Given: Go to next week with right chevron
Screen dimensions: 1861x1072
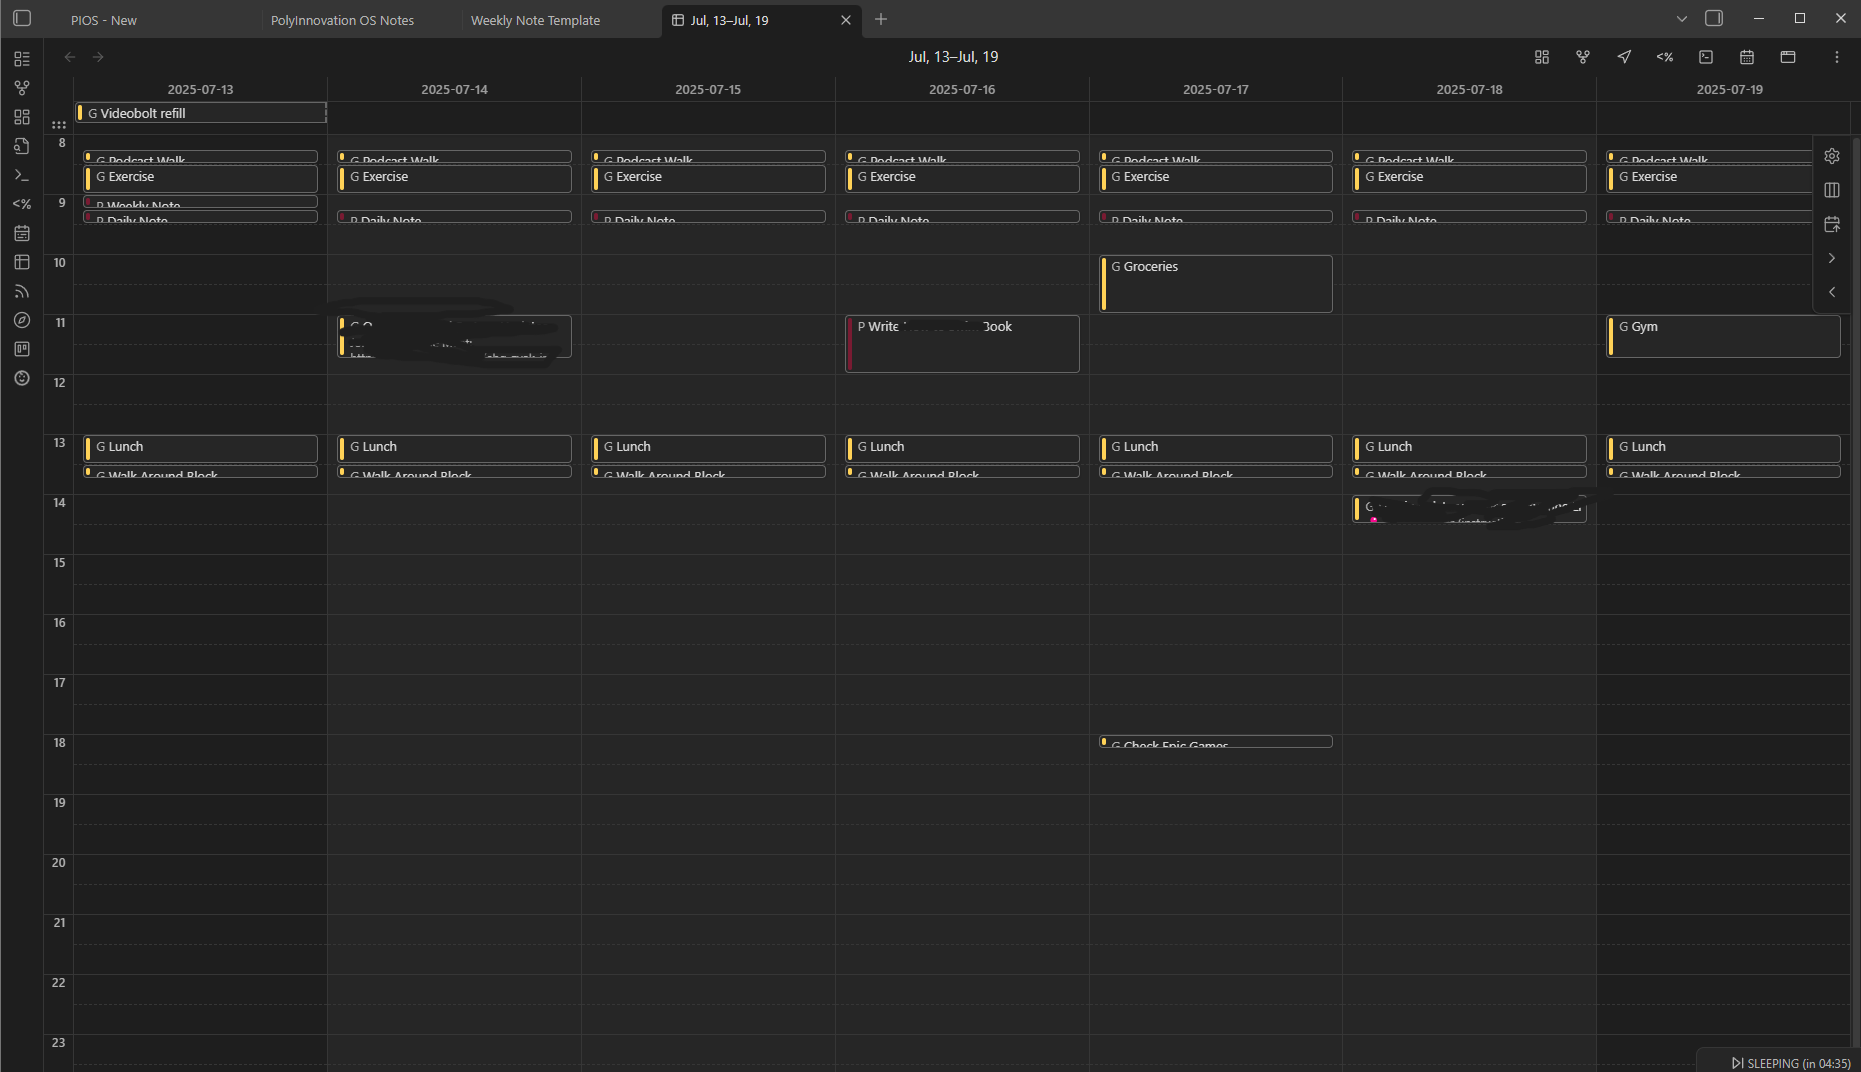Looking at the screenshot, I should point(1832,258).
